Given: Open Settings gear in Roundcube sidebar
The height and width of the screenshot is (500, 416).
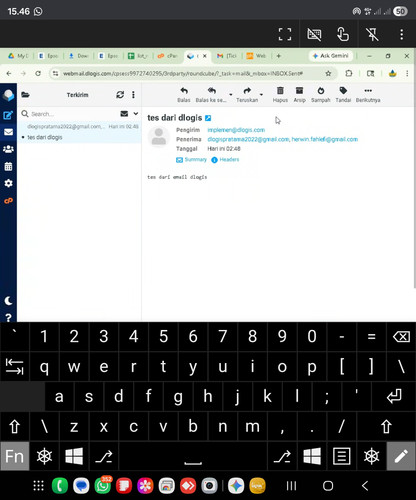Looking at the screenshot, I should pyautogui.click(x=8, y=183).
